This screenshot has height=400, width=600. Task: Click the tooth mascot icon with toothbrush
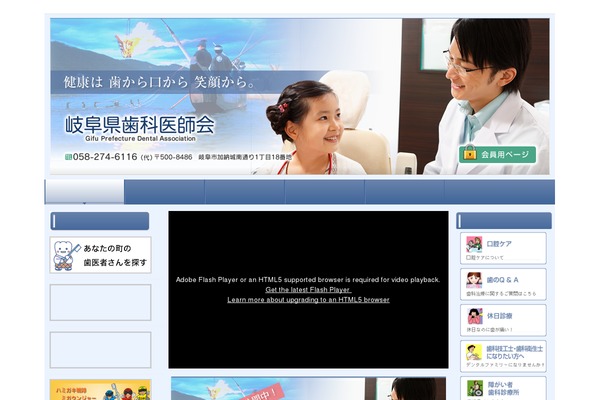coord(65,255)
